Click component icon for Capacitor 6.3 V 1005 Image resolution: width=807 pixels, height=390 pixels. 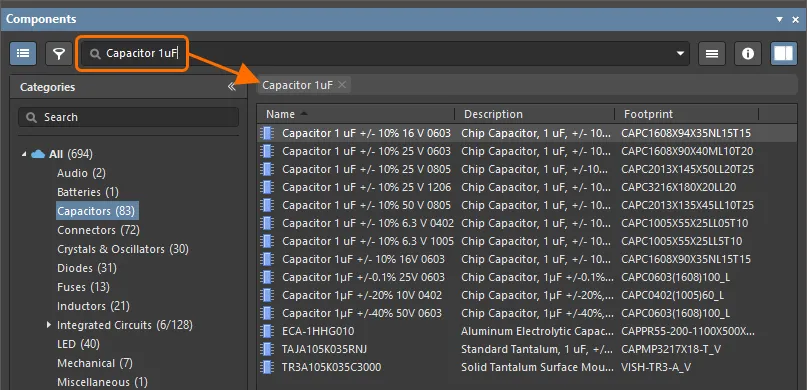(x=267, y=241)
